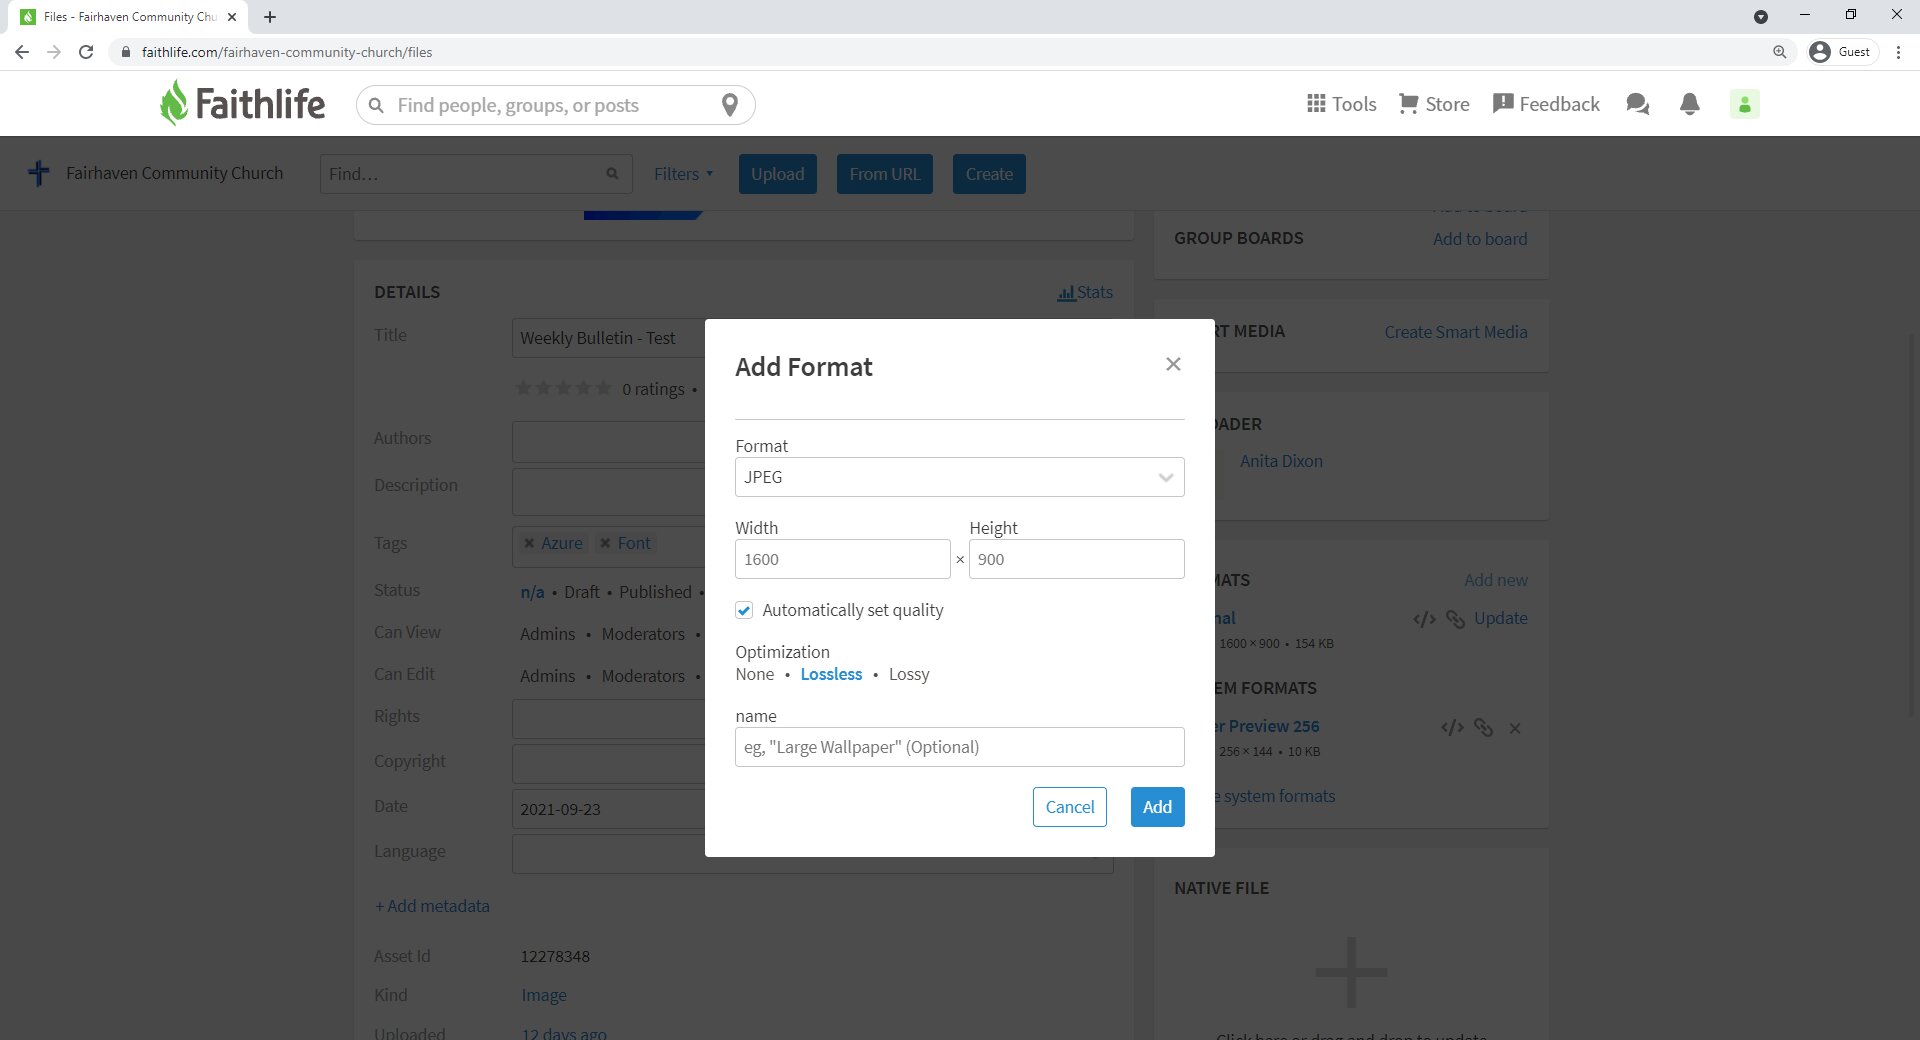Close the Files browser tab
This screenshot has height=1040, width=1920.
232,17
